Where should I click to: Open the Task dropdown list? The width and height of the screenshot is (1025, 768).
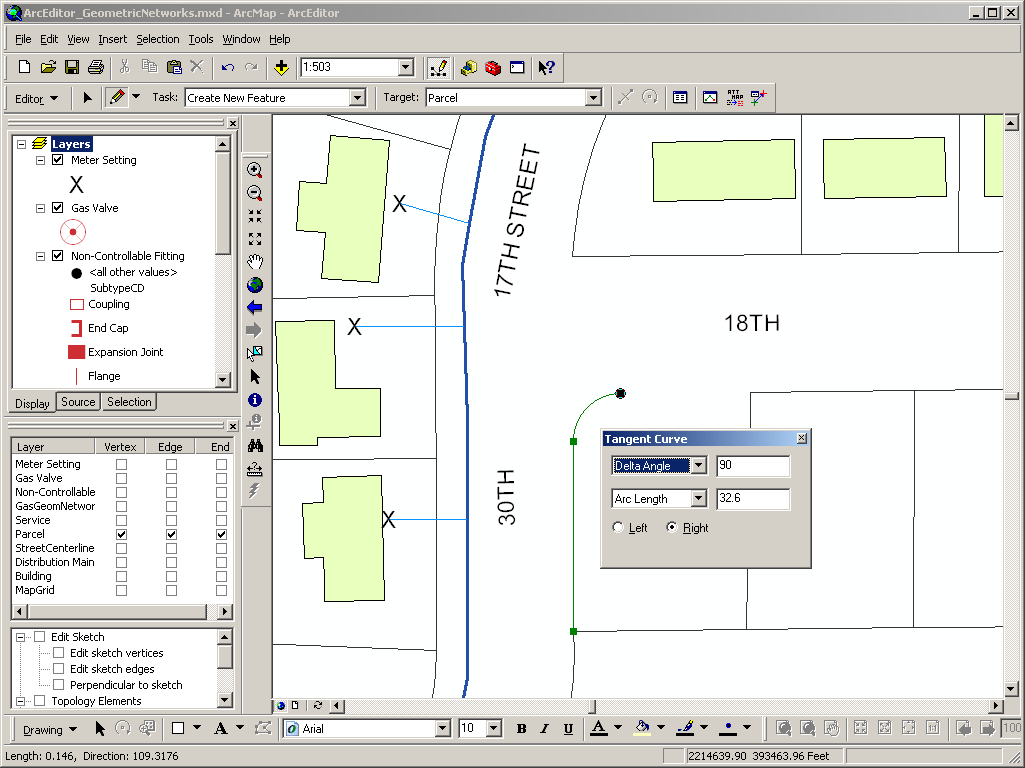tap(357, 98)
